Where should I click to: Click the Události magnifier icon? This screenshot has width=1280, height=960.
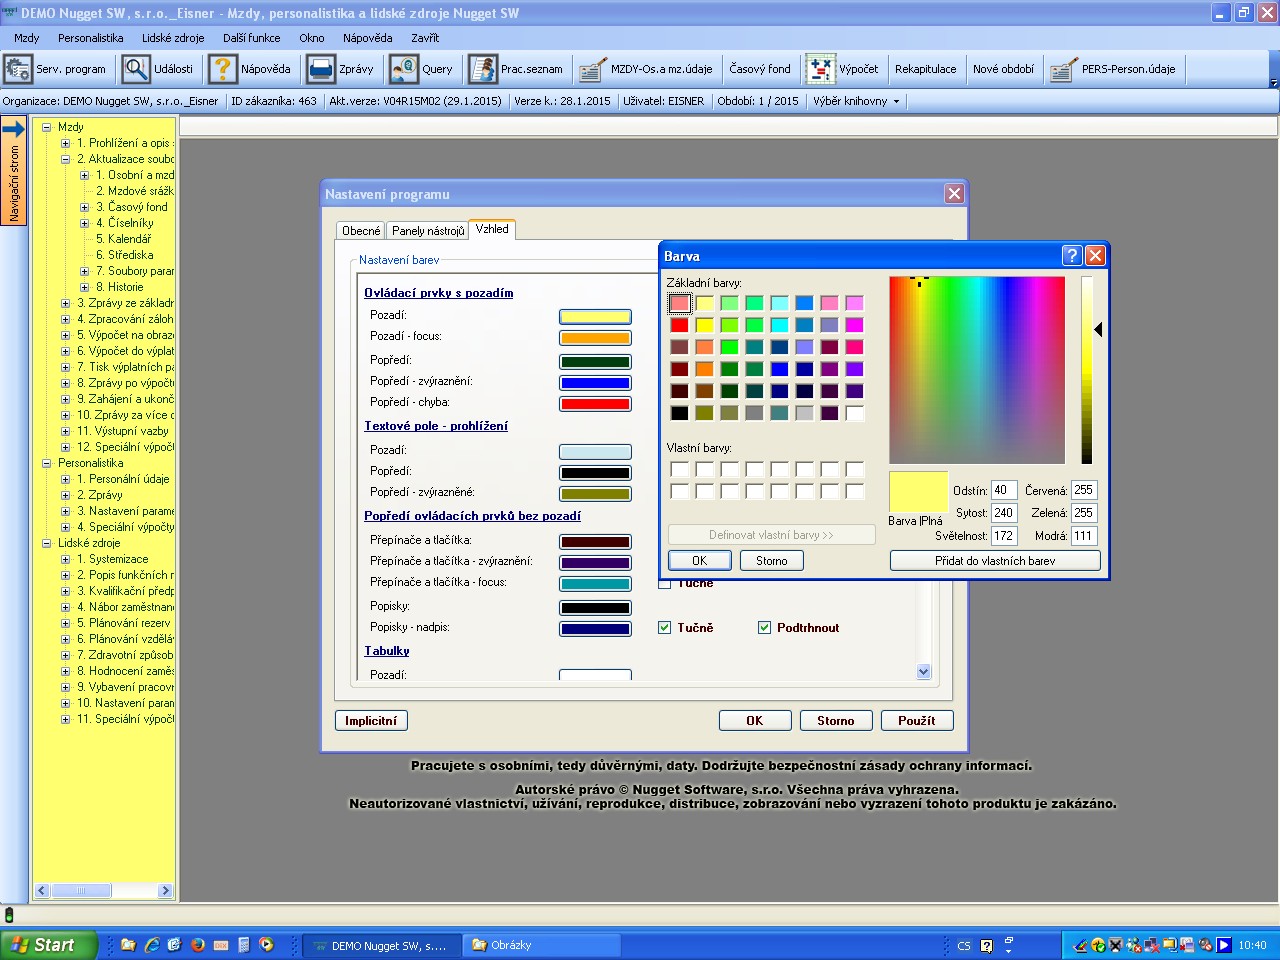click(x=136, y=69)
